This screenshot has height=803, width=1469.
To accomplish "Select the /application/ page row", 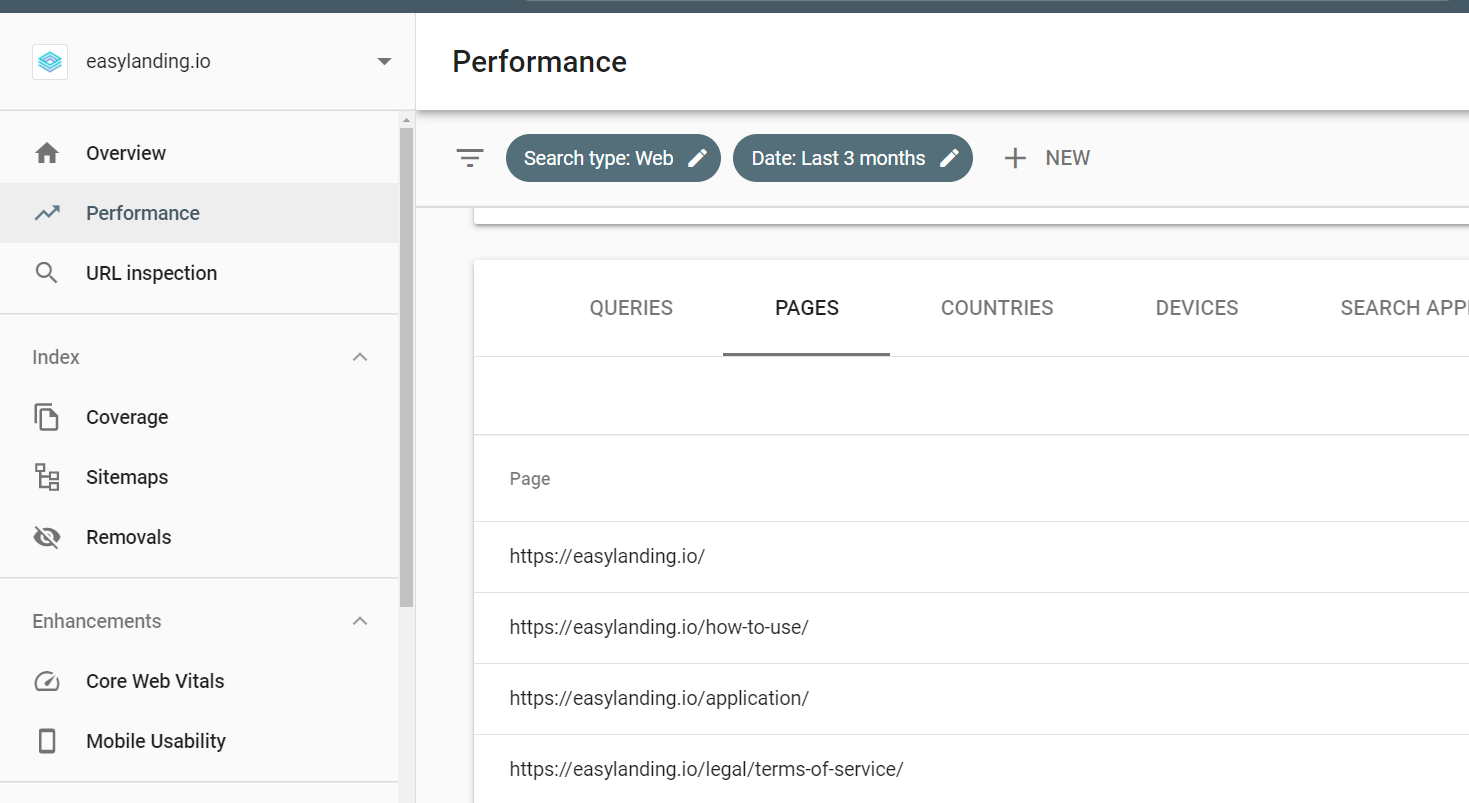I will click(x=971, y=699).
